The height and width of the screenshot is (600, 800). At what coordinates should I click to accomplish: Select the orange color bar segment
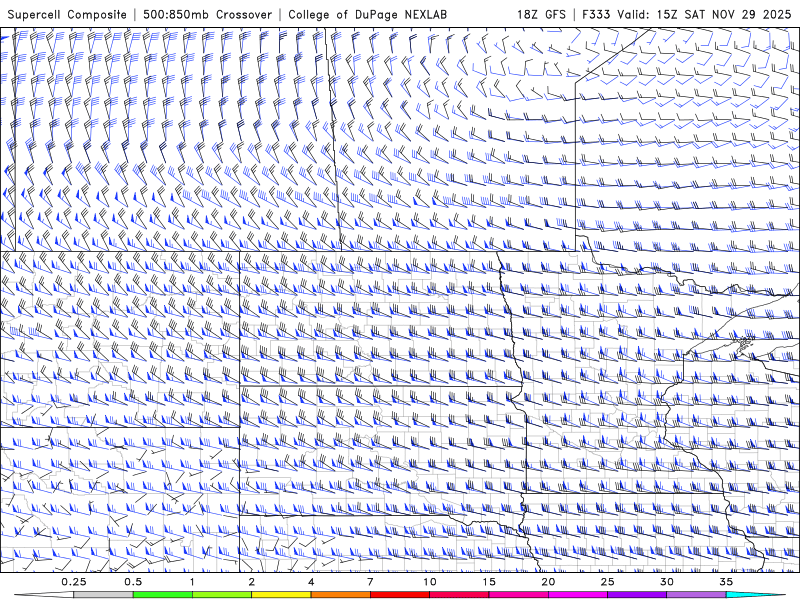[x=340, y=595]
